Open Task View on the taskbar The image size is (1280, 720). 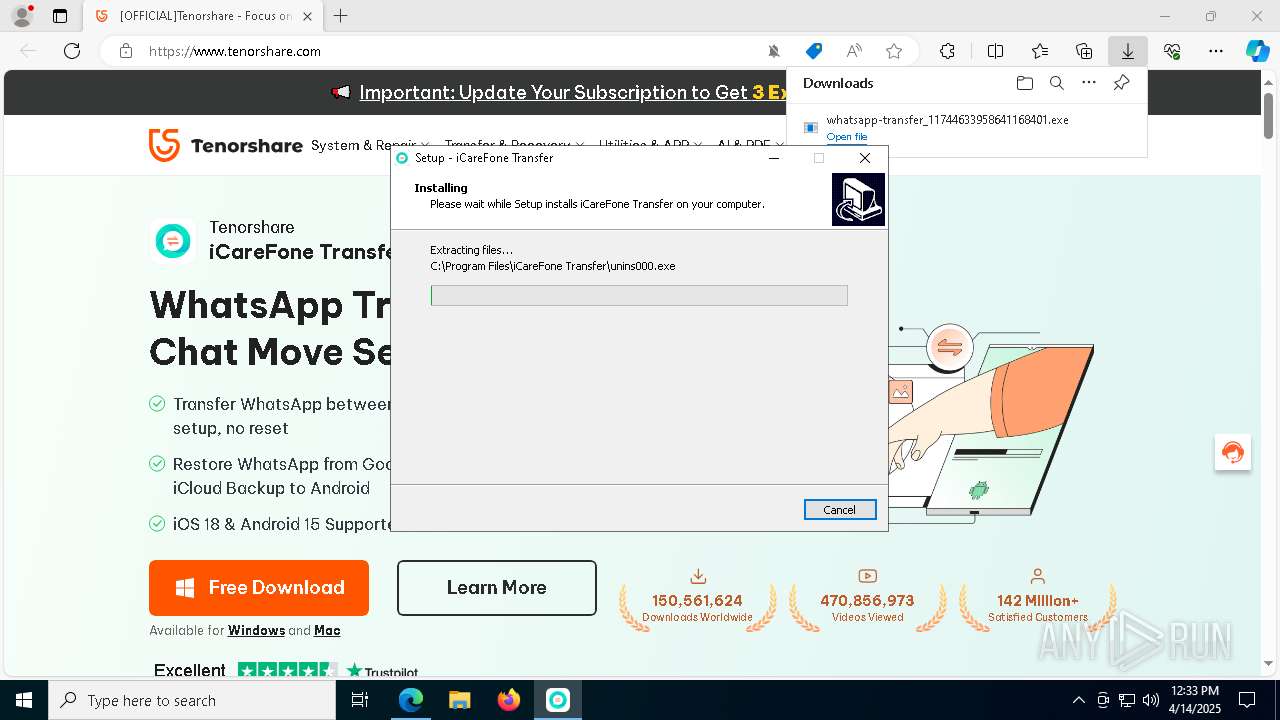pyautogui.click(x=360, y=700)
